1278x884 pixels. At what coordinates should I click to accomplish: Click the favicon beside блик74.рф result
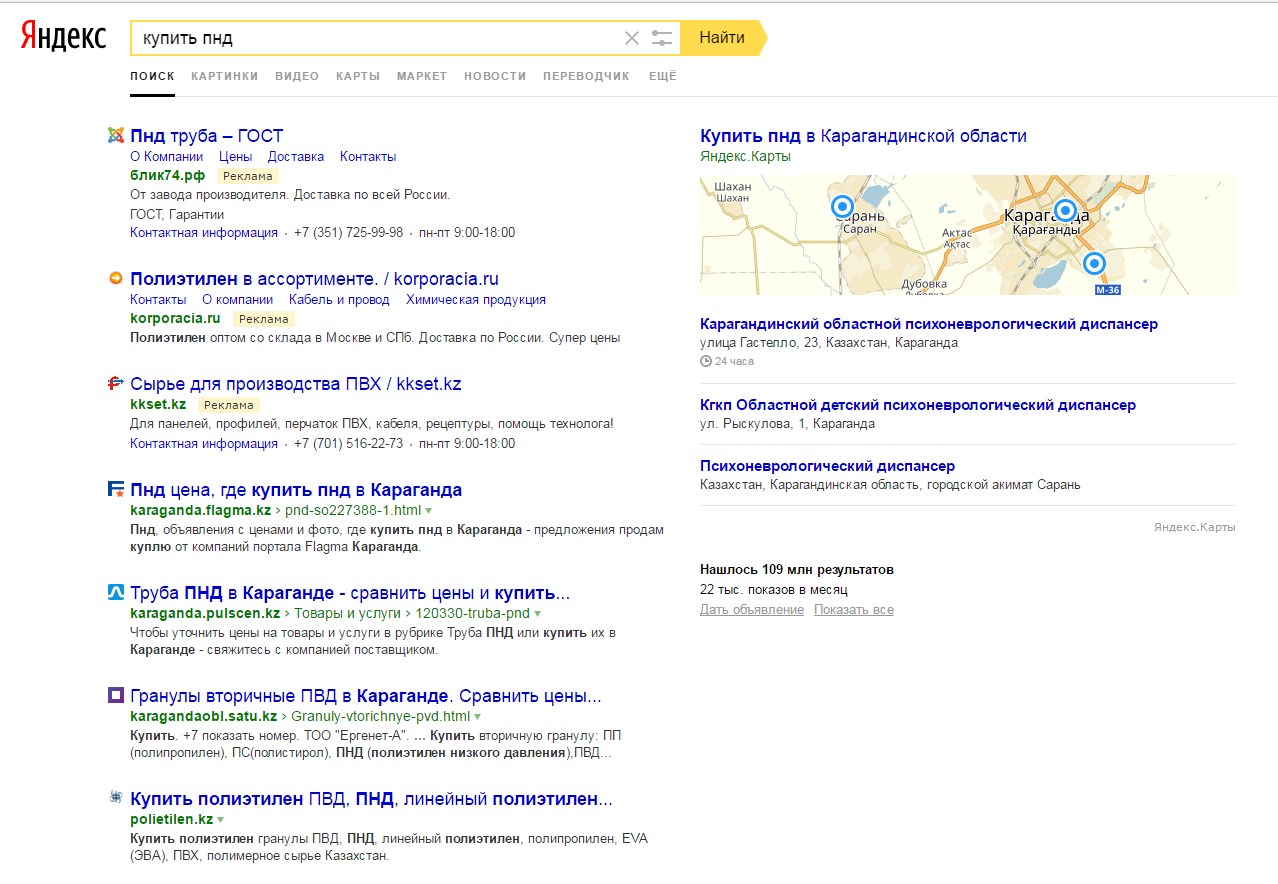[x=115, y=136]
